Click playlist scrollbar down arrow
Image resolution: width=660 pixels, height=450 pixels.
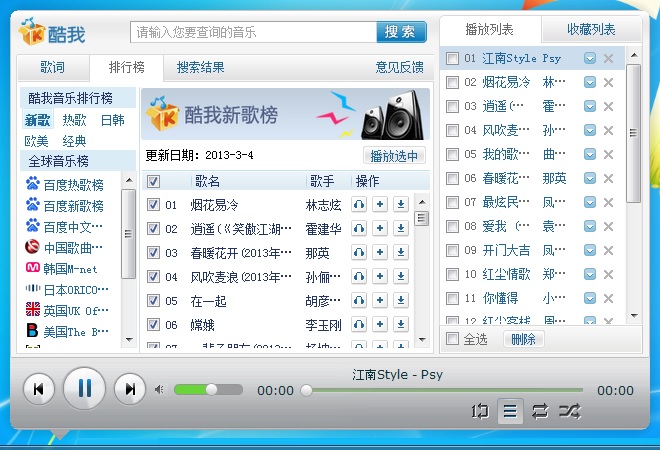click(634, 315)
